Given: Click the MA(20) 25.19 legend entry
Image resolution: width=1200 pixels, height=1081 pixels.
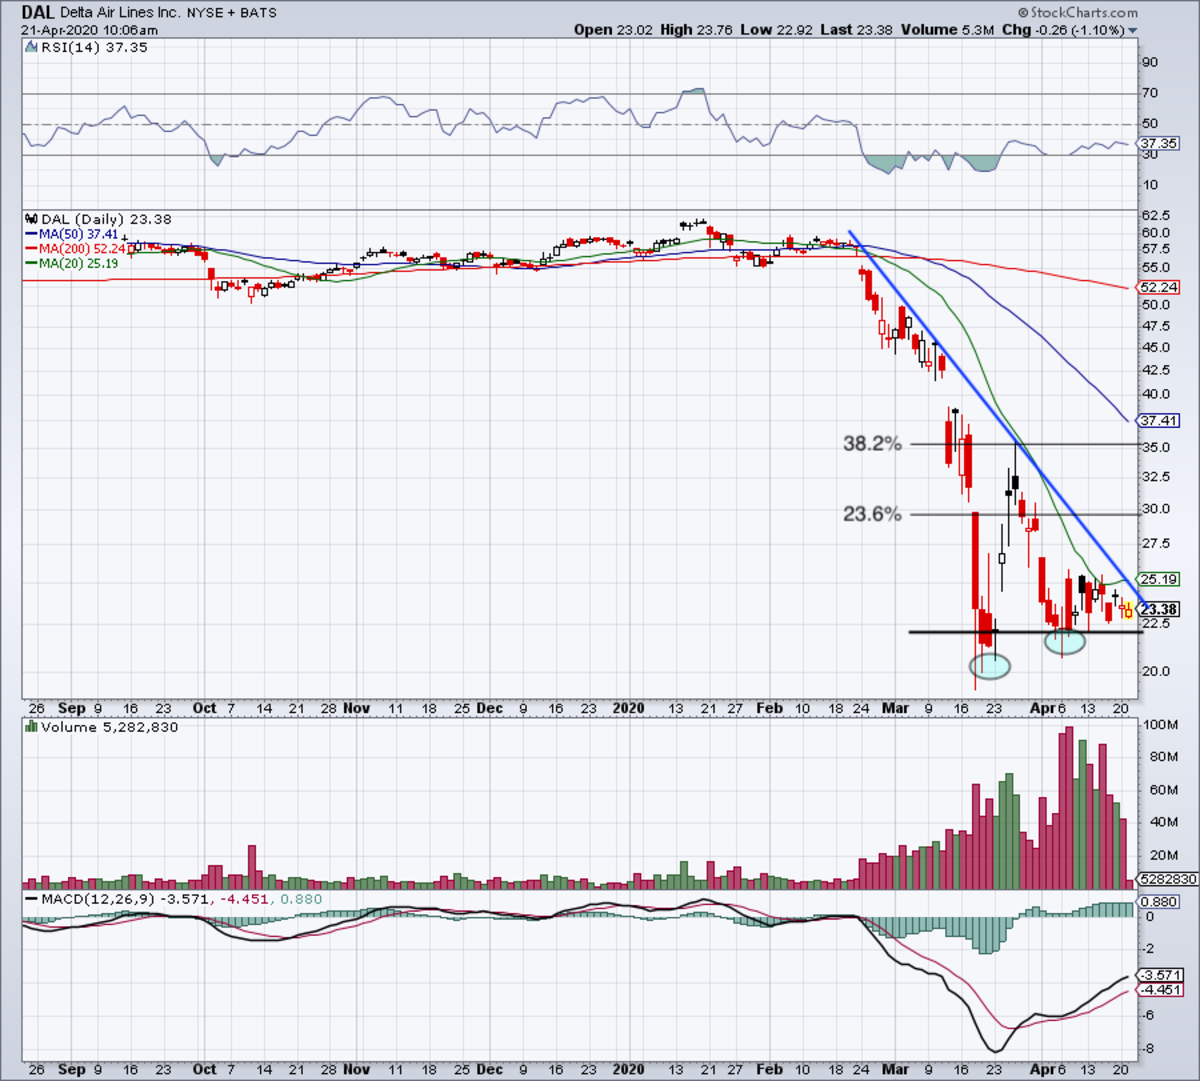Looking at the screenshot, I should (78, 264).
